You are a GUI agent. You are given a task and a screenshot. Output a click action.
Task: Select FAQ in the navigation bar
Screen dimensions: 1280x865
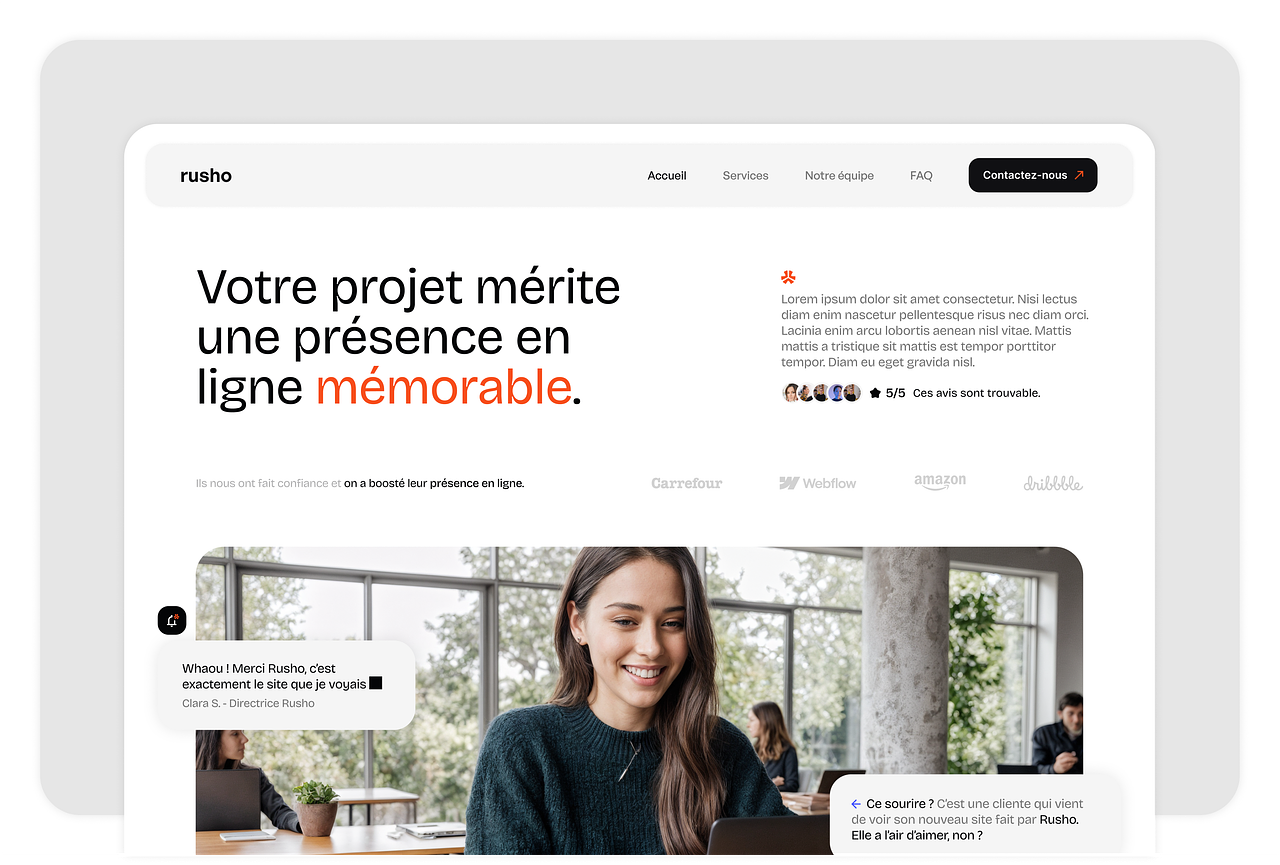point(921,175)
